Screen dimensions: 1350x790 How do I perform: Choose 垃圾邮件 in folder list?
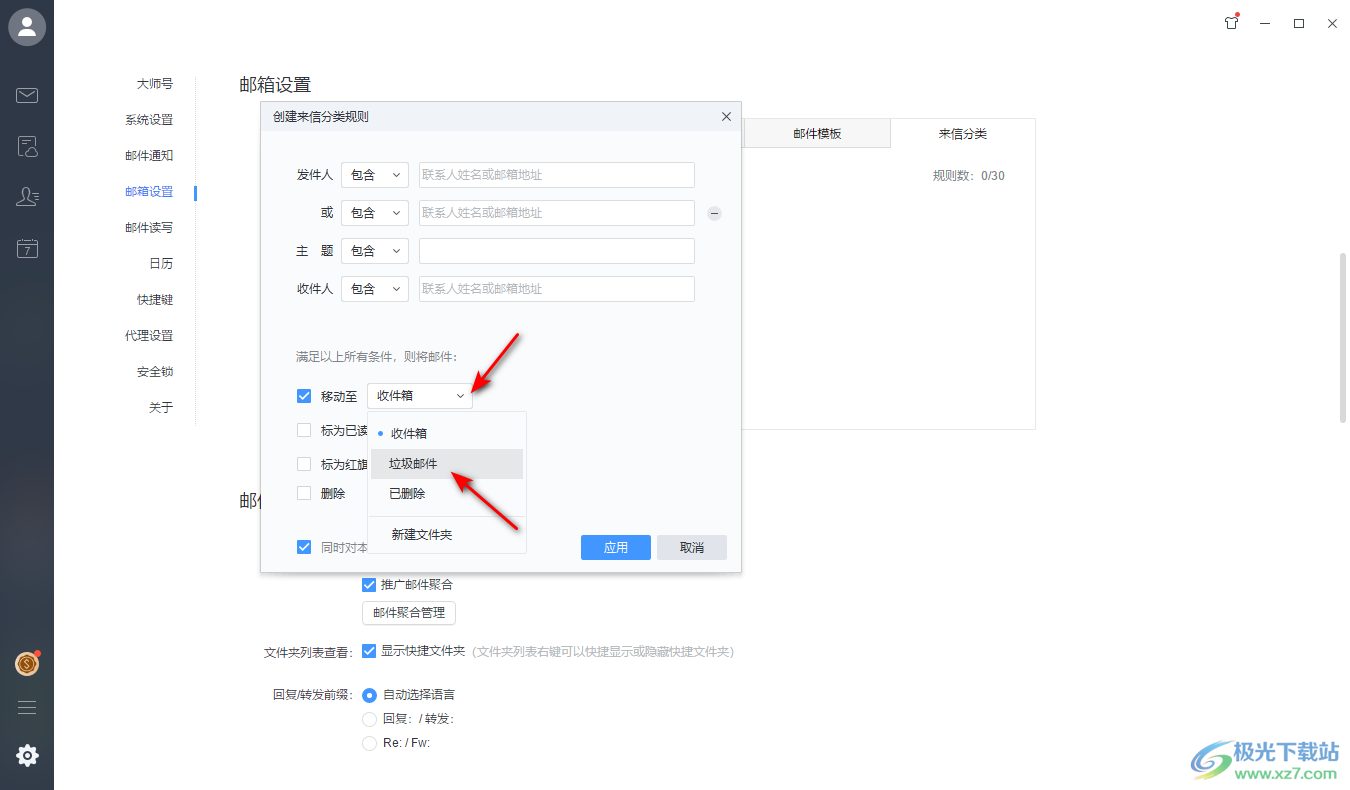[446, 464]
